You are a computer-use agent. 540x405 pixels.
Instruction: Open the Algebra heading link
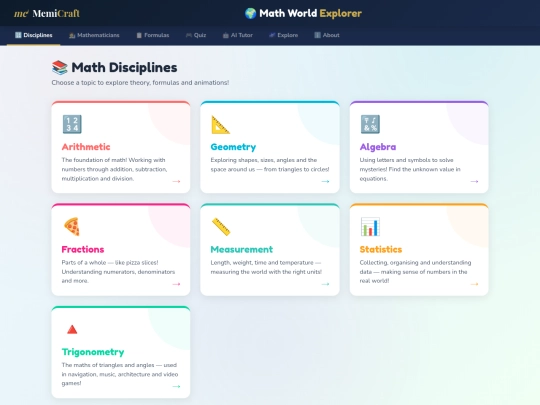pos(378,147)
